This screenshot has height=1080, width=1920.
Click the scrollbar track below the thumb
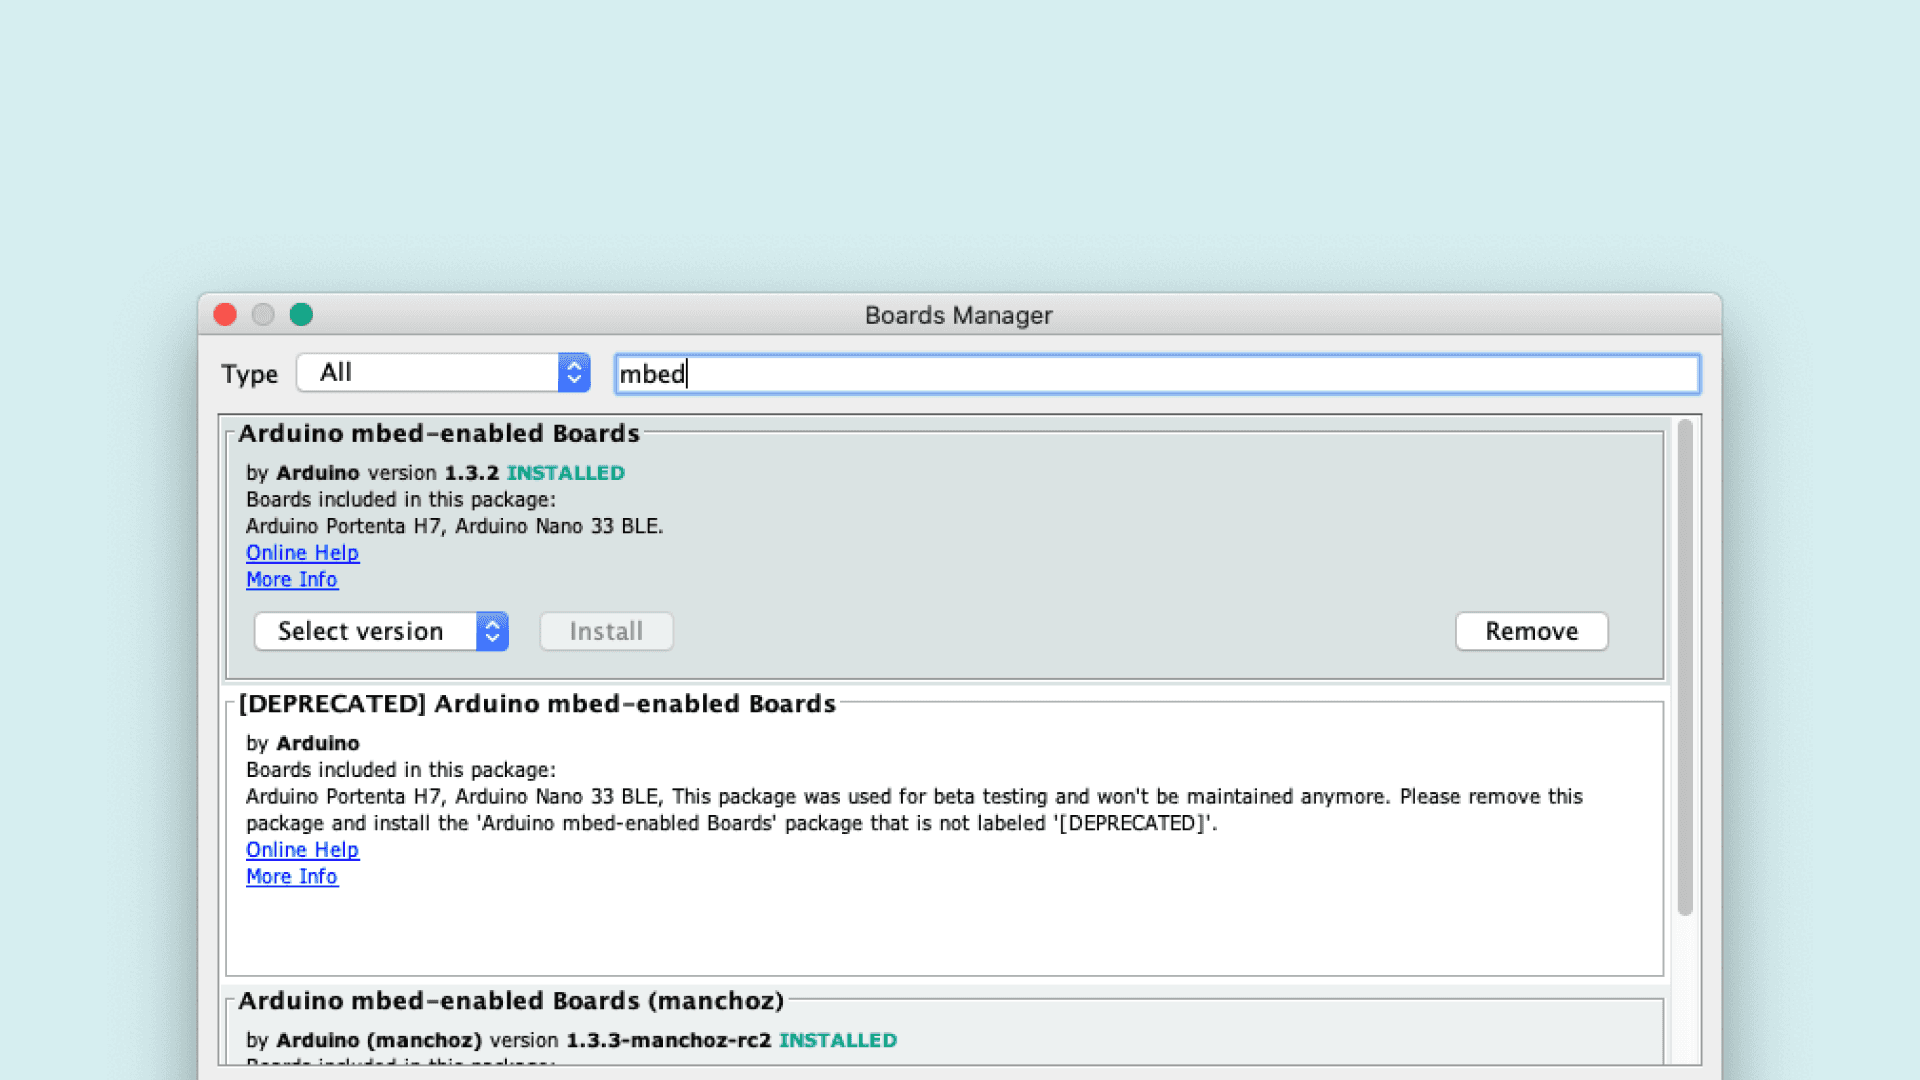click(x=1685, y=990)
